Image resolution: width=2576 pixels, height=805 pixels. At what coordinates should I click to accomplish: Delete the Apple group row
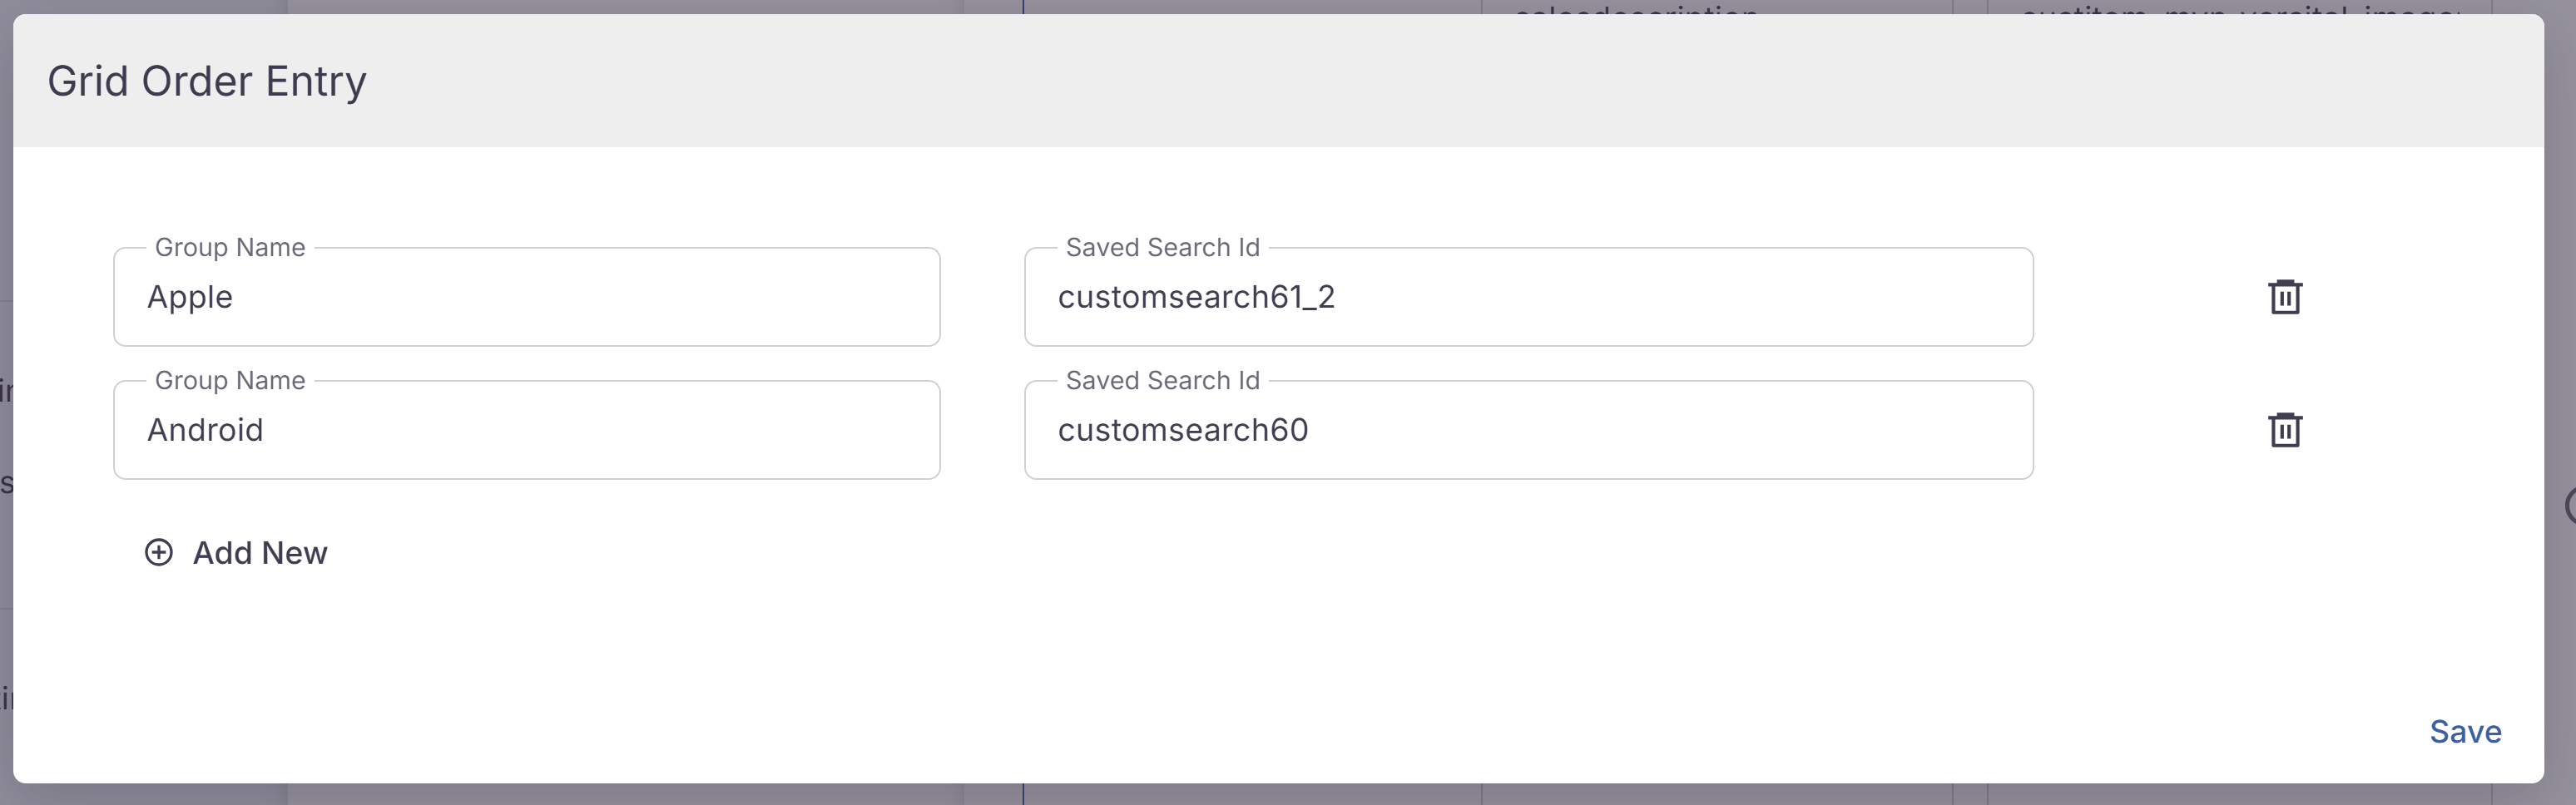pos(2284,297)
